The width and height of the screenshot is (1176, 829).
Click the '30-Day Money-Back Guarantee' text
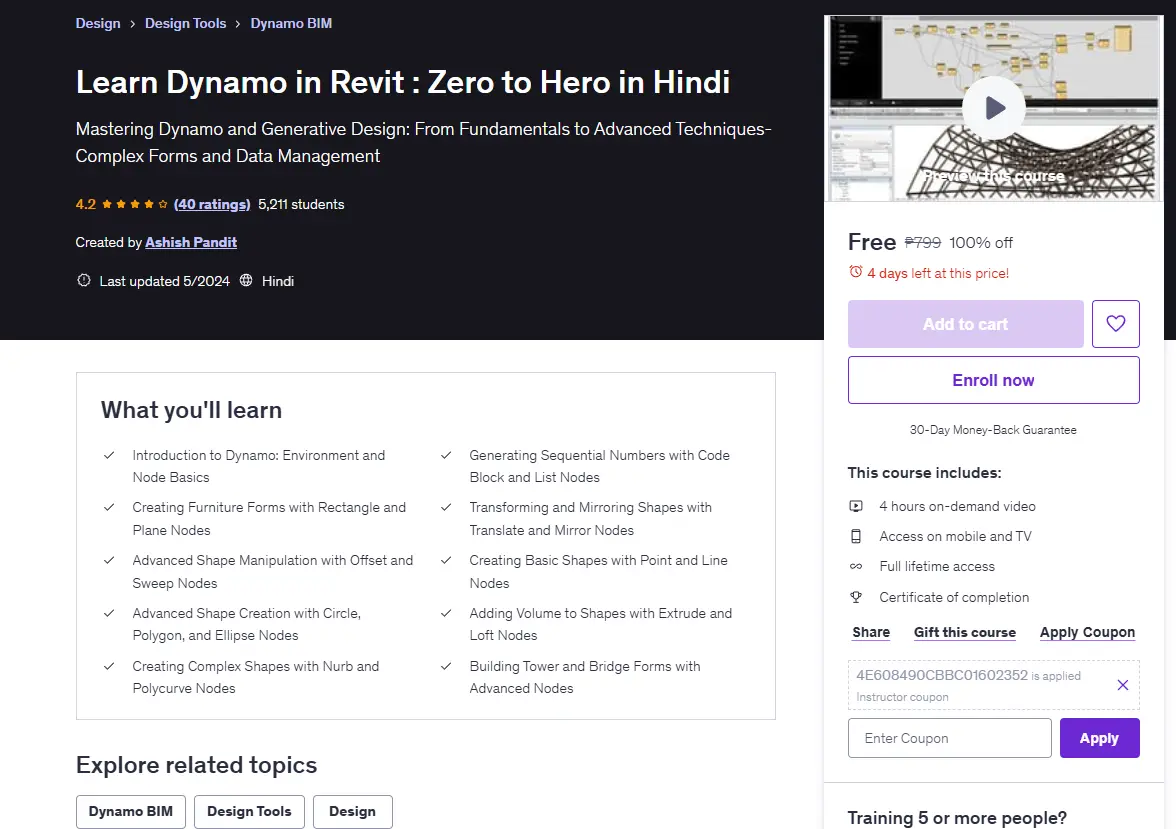[993, 430]
